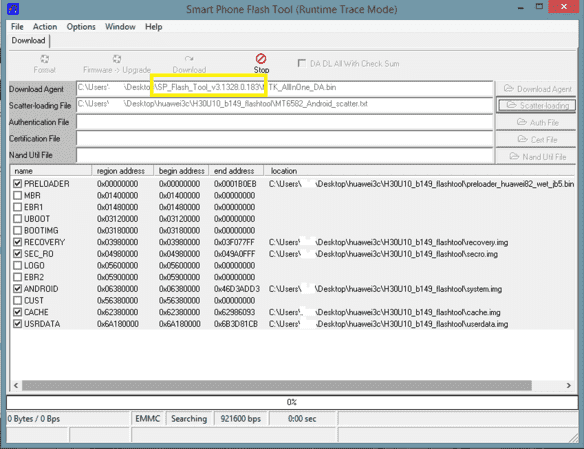Click the begin address column header
The width and height of the screenshot is (584, 449).
[x=181, y=171]
